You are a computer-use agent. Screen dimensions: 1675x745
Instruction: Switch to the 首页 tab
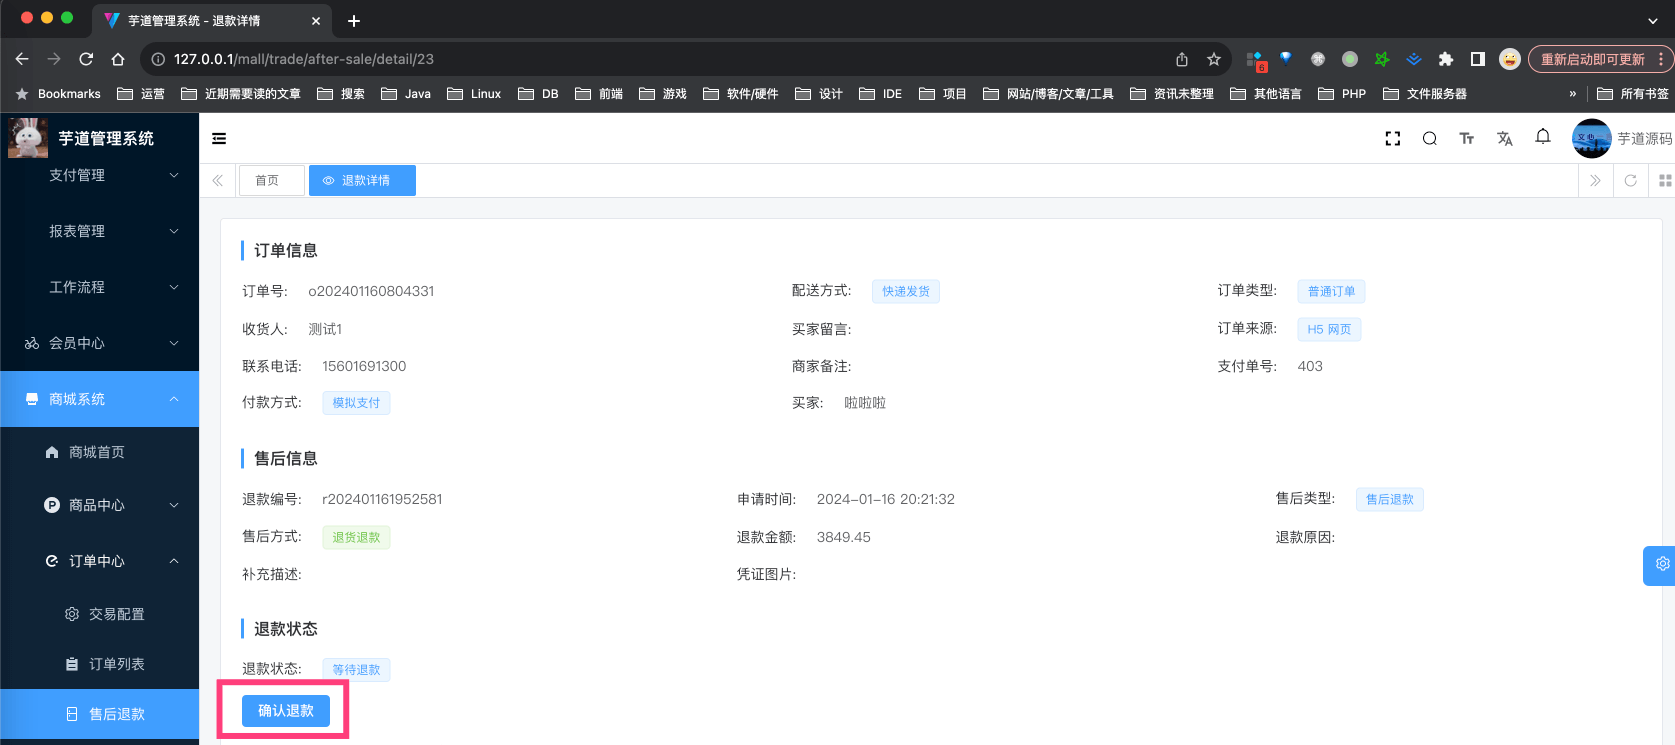coord(267,181)
